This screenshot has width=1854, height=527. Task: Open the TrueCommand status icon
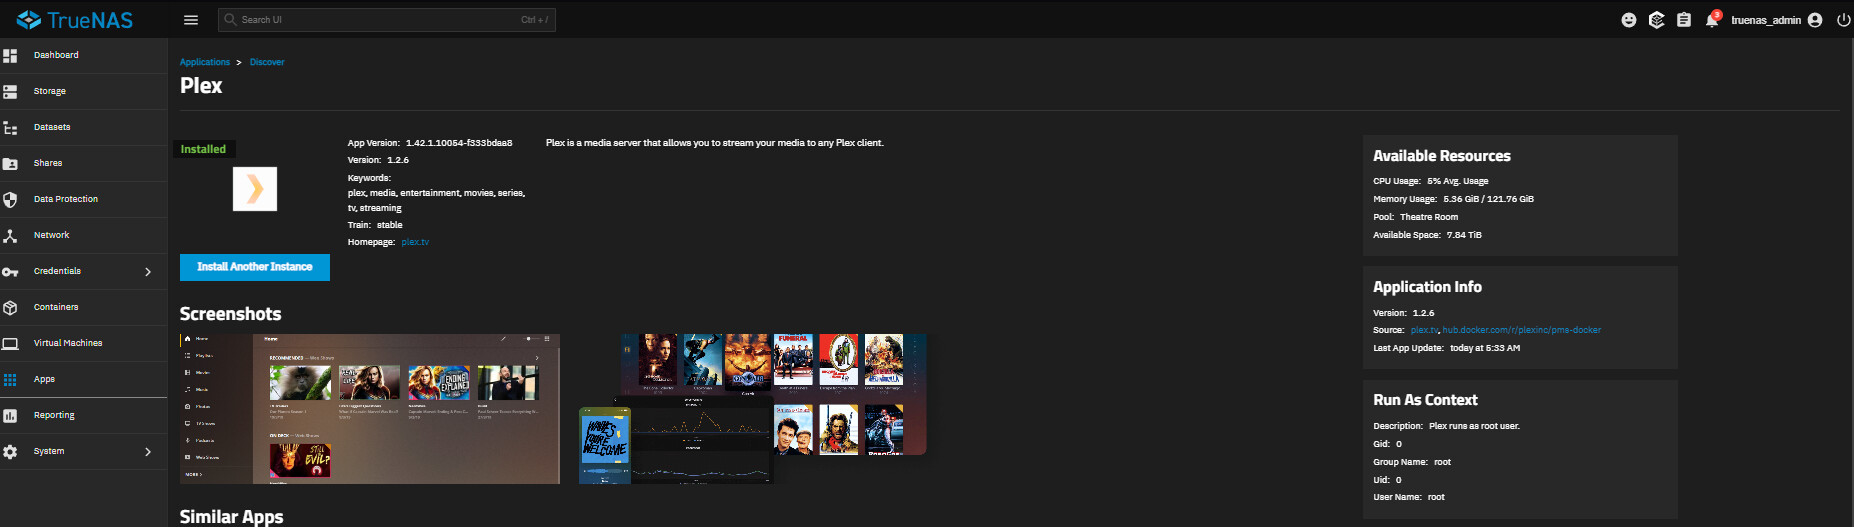[1657, 20]
